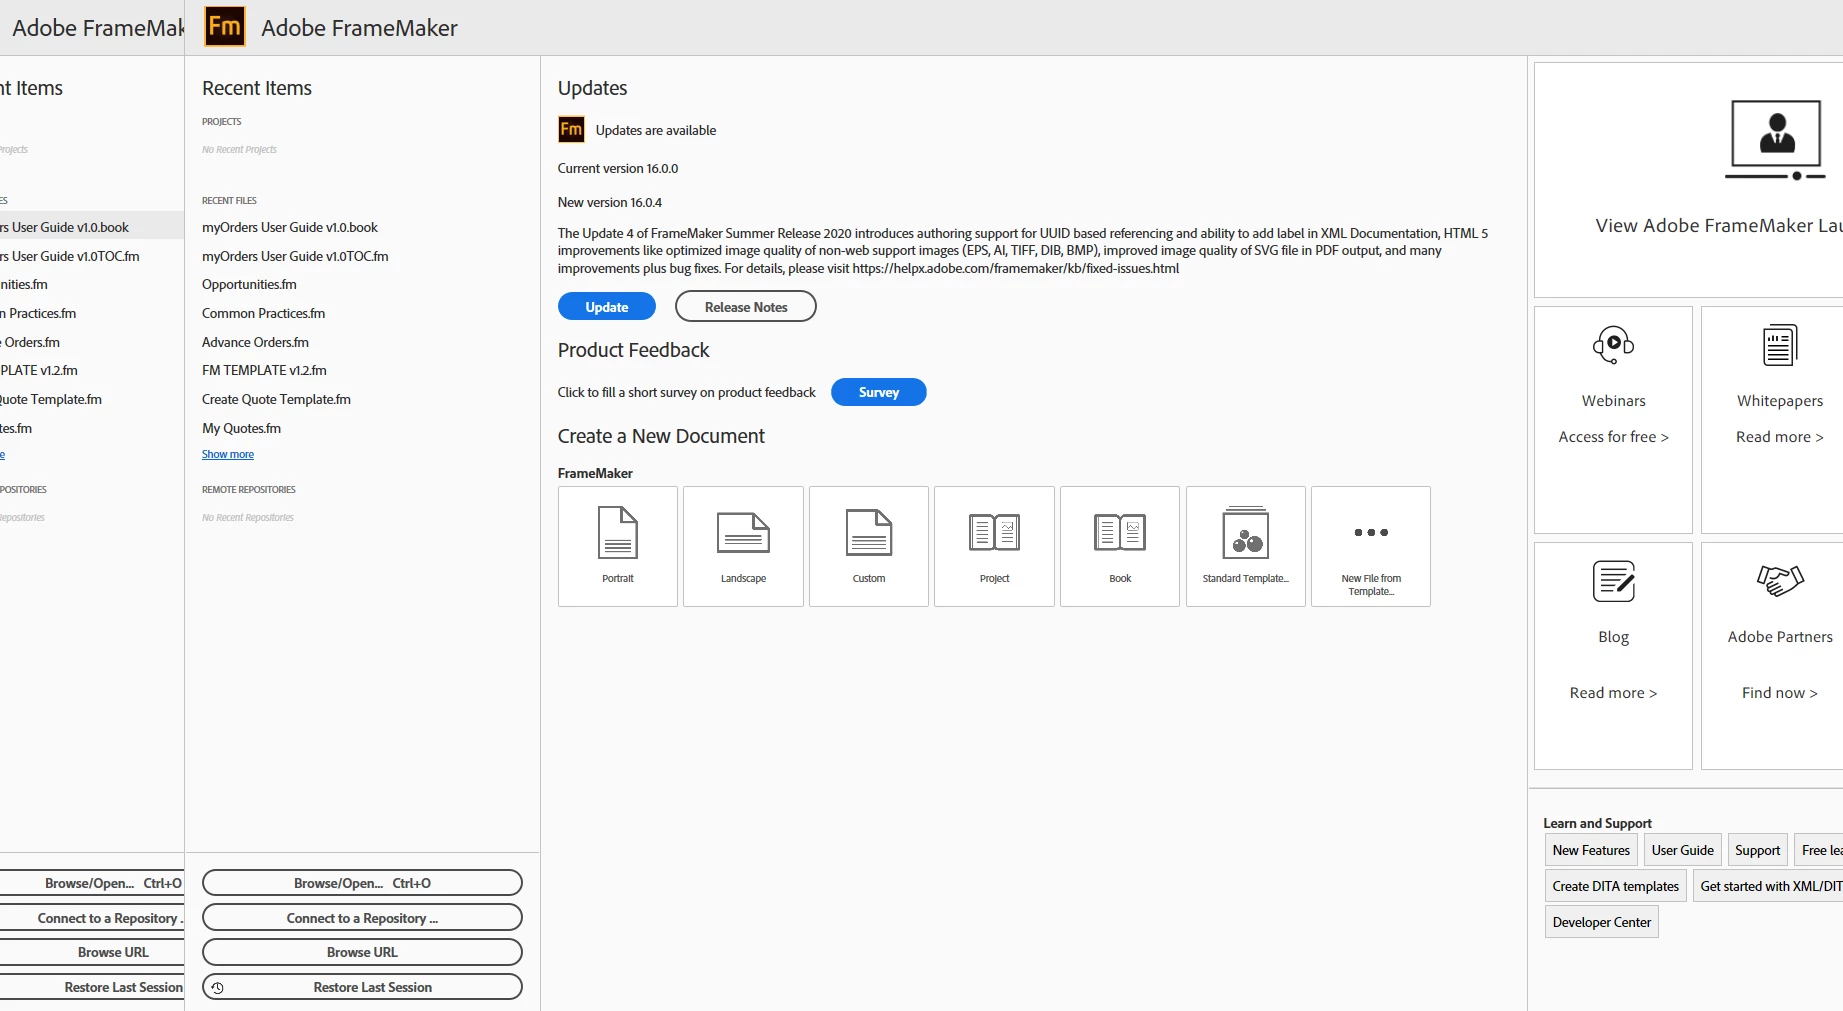Open recent file Advance Orders.fm

pos(255,342)
